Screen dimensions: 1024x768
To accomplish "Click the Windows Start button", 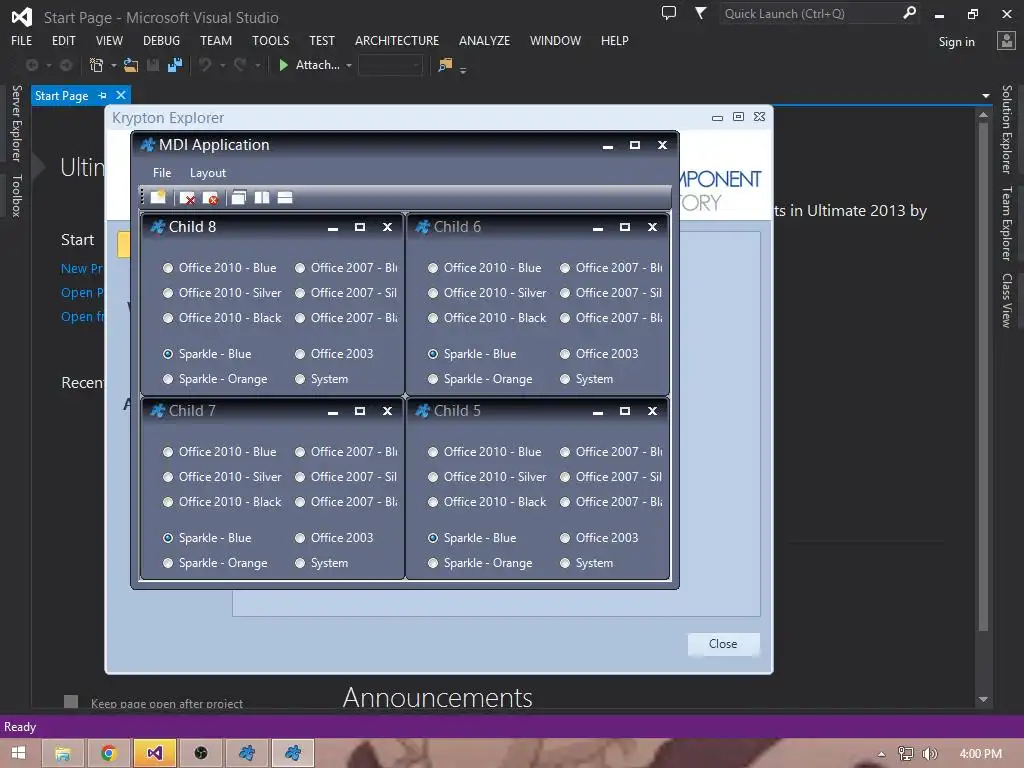I will click(x=18, y=753).
